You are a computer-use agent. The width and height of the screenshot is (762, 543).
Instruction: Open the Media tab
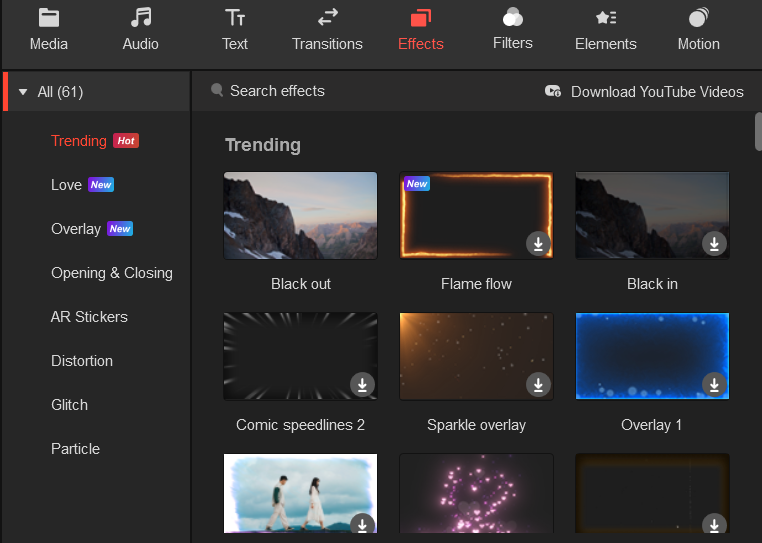[x=49, y=30]
